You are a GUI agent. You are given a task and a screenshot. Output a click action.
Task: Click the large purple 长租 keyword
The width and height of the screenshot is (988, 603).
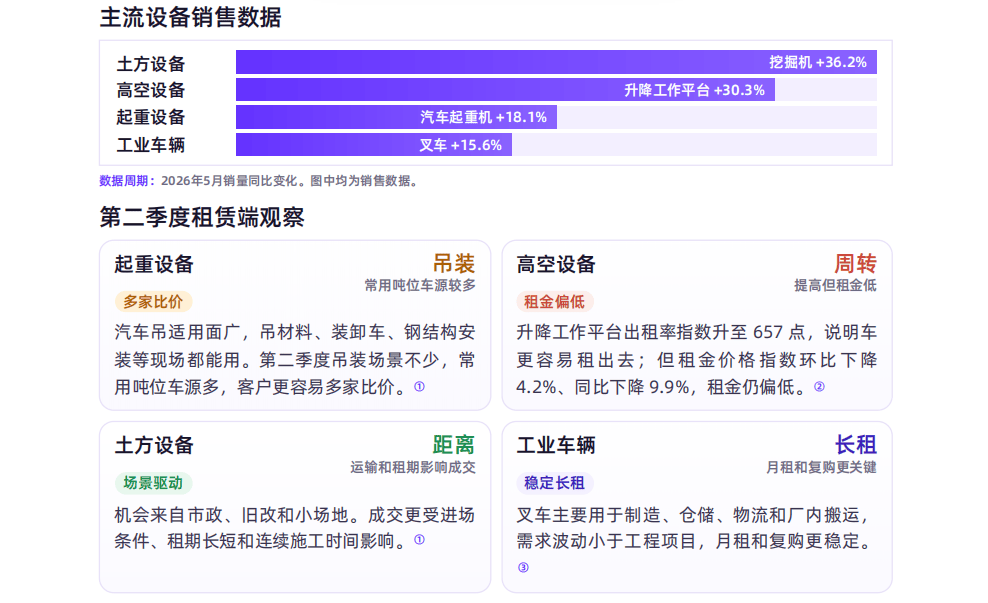click(855, 445)
